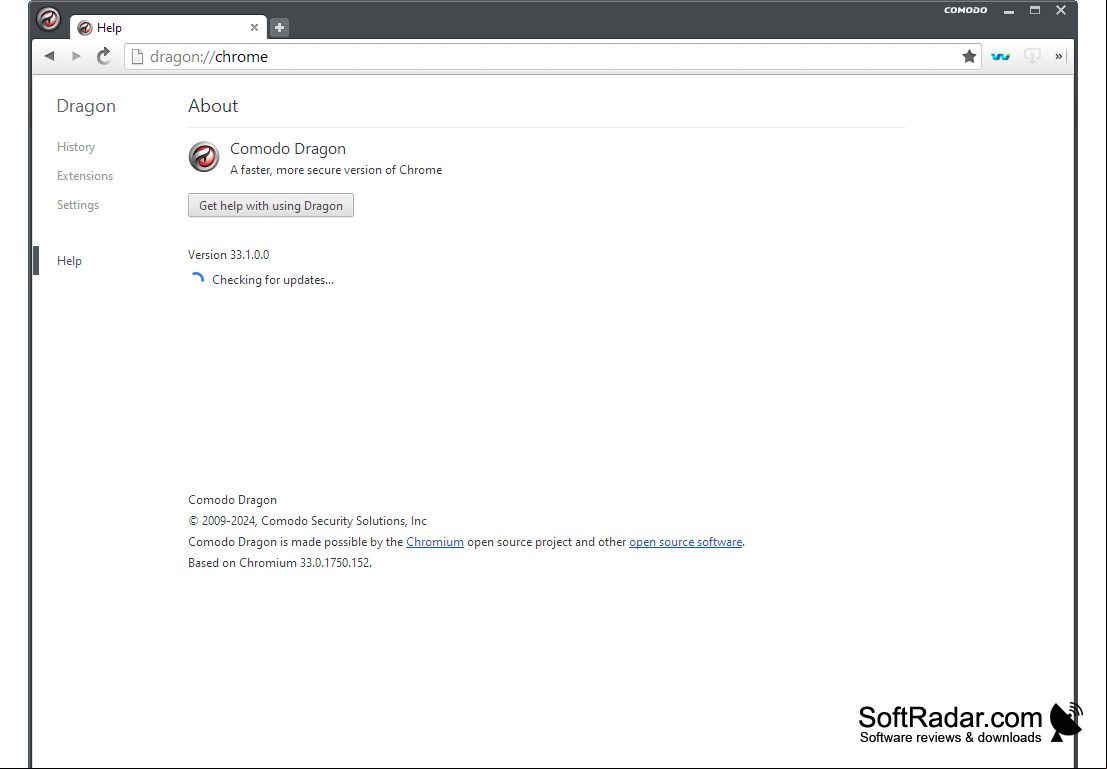Maximize the browser window
Image resolution: width=1107 pixels, height=769 pixels.
tap(1035, 10)
